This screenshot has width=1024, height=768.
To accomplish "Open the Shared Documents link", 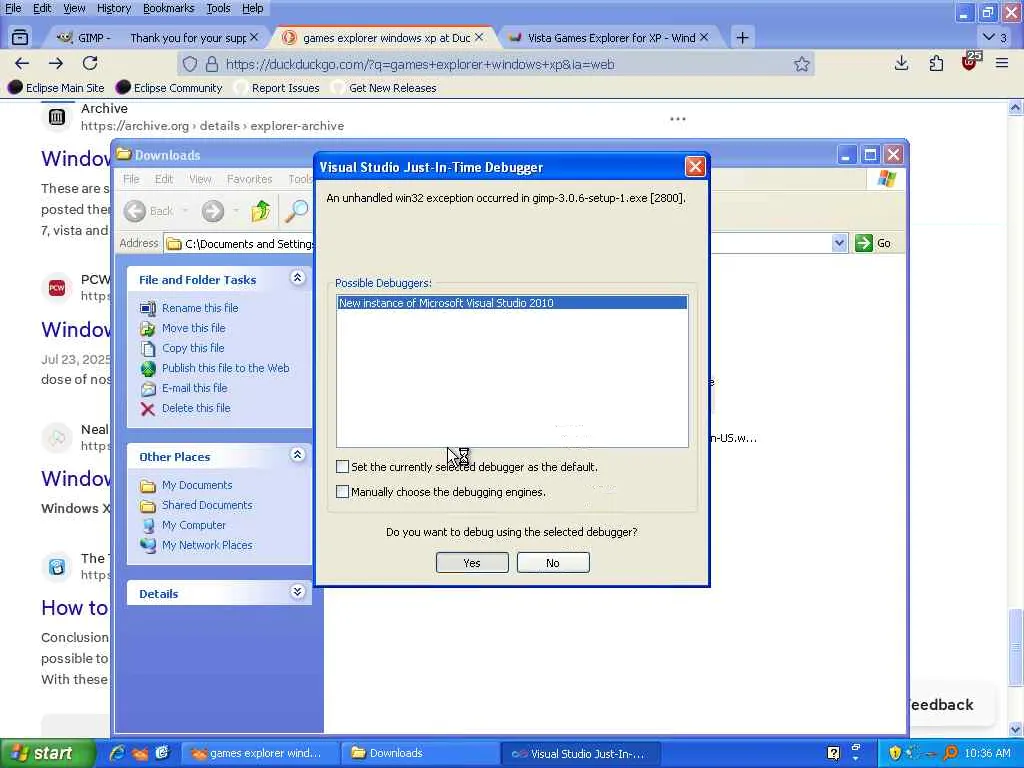I will (207, 505).
